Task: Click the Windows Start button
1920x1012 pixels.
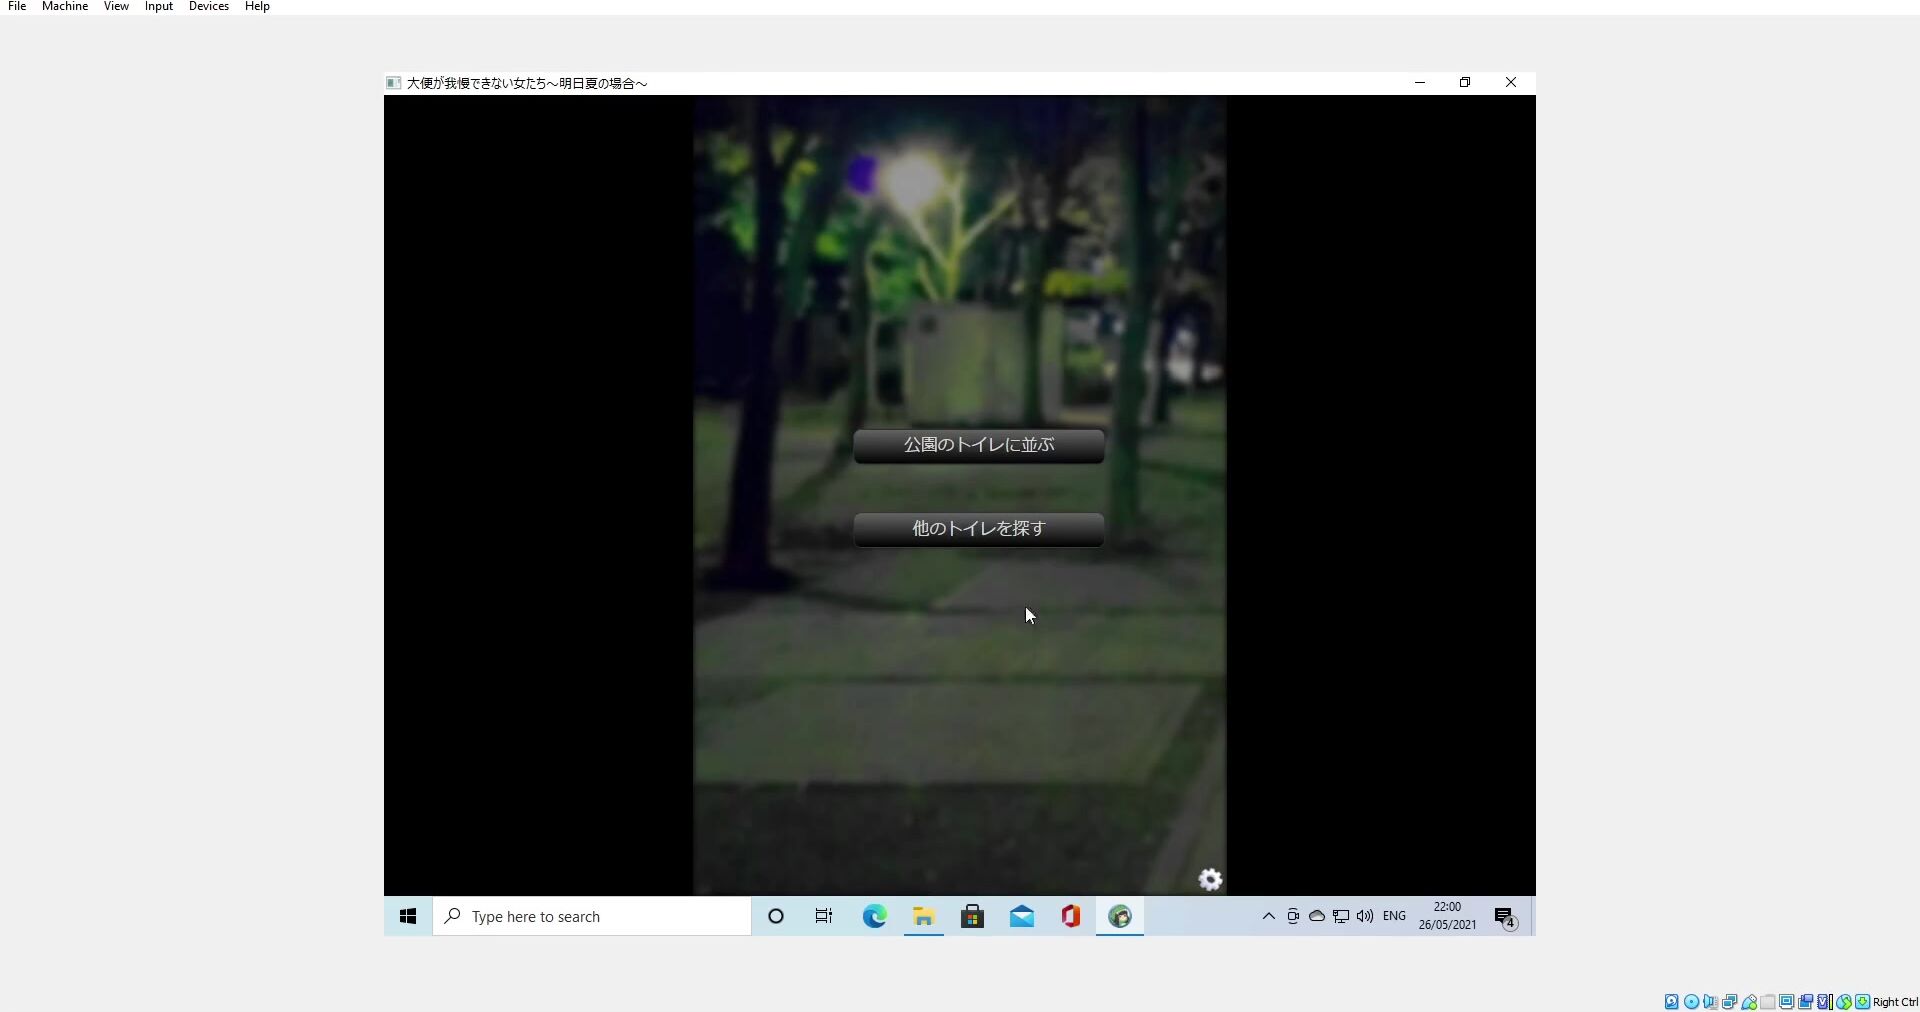Action: pos(408,916)
